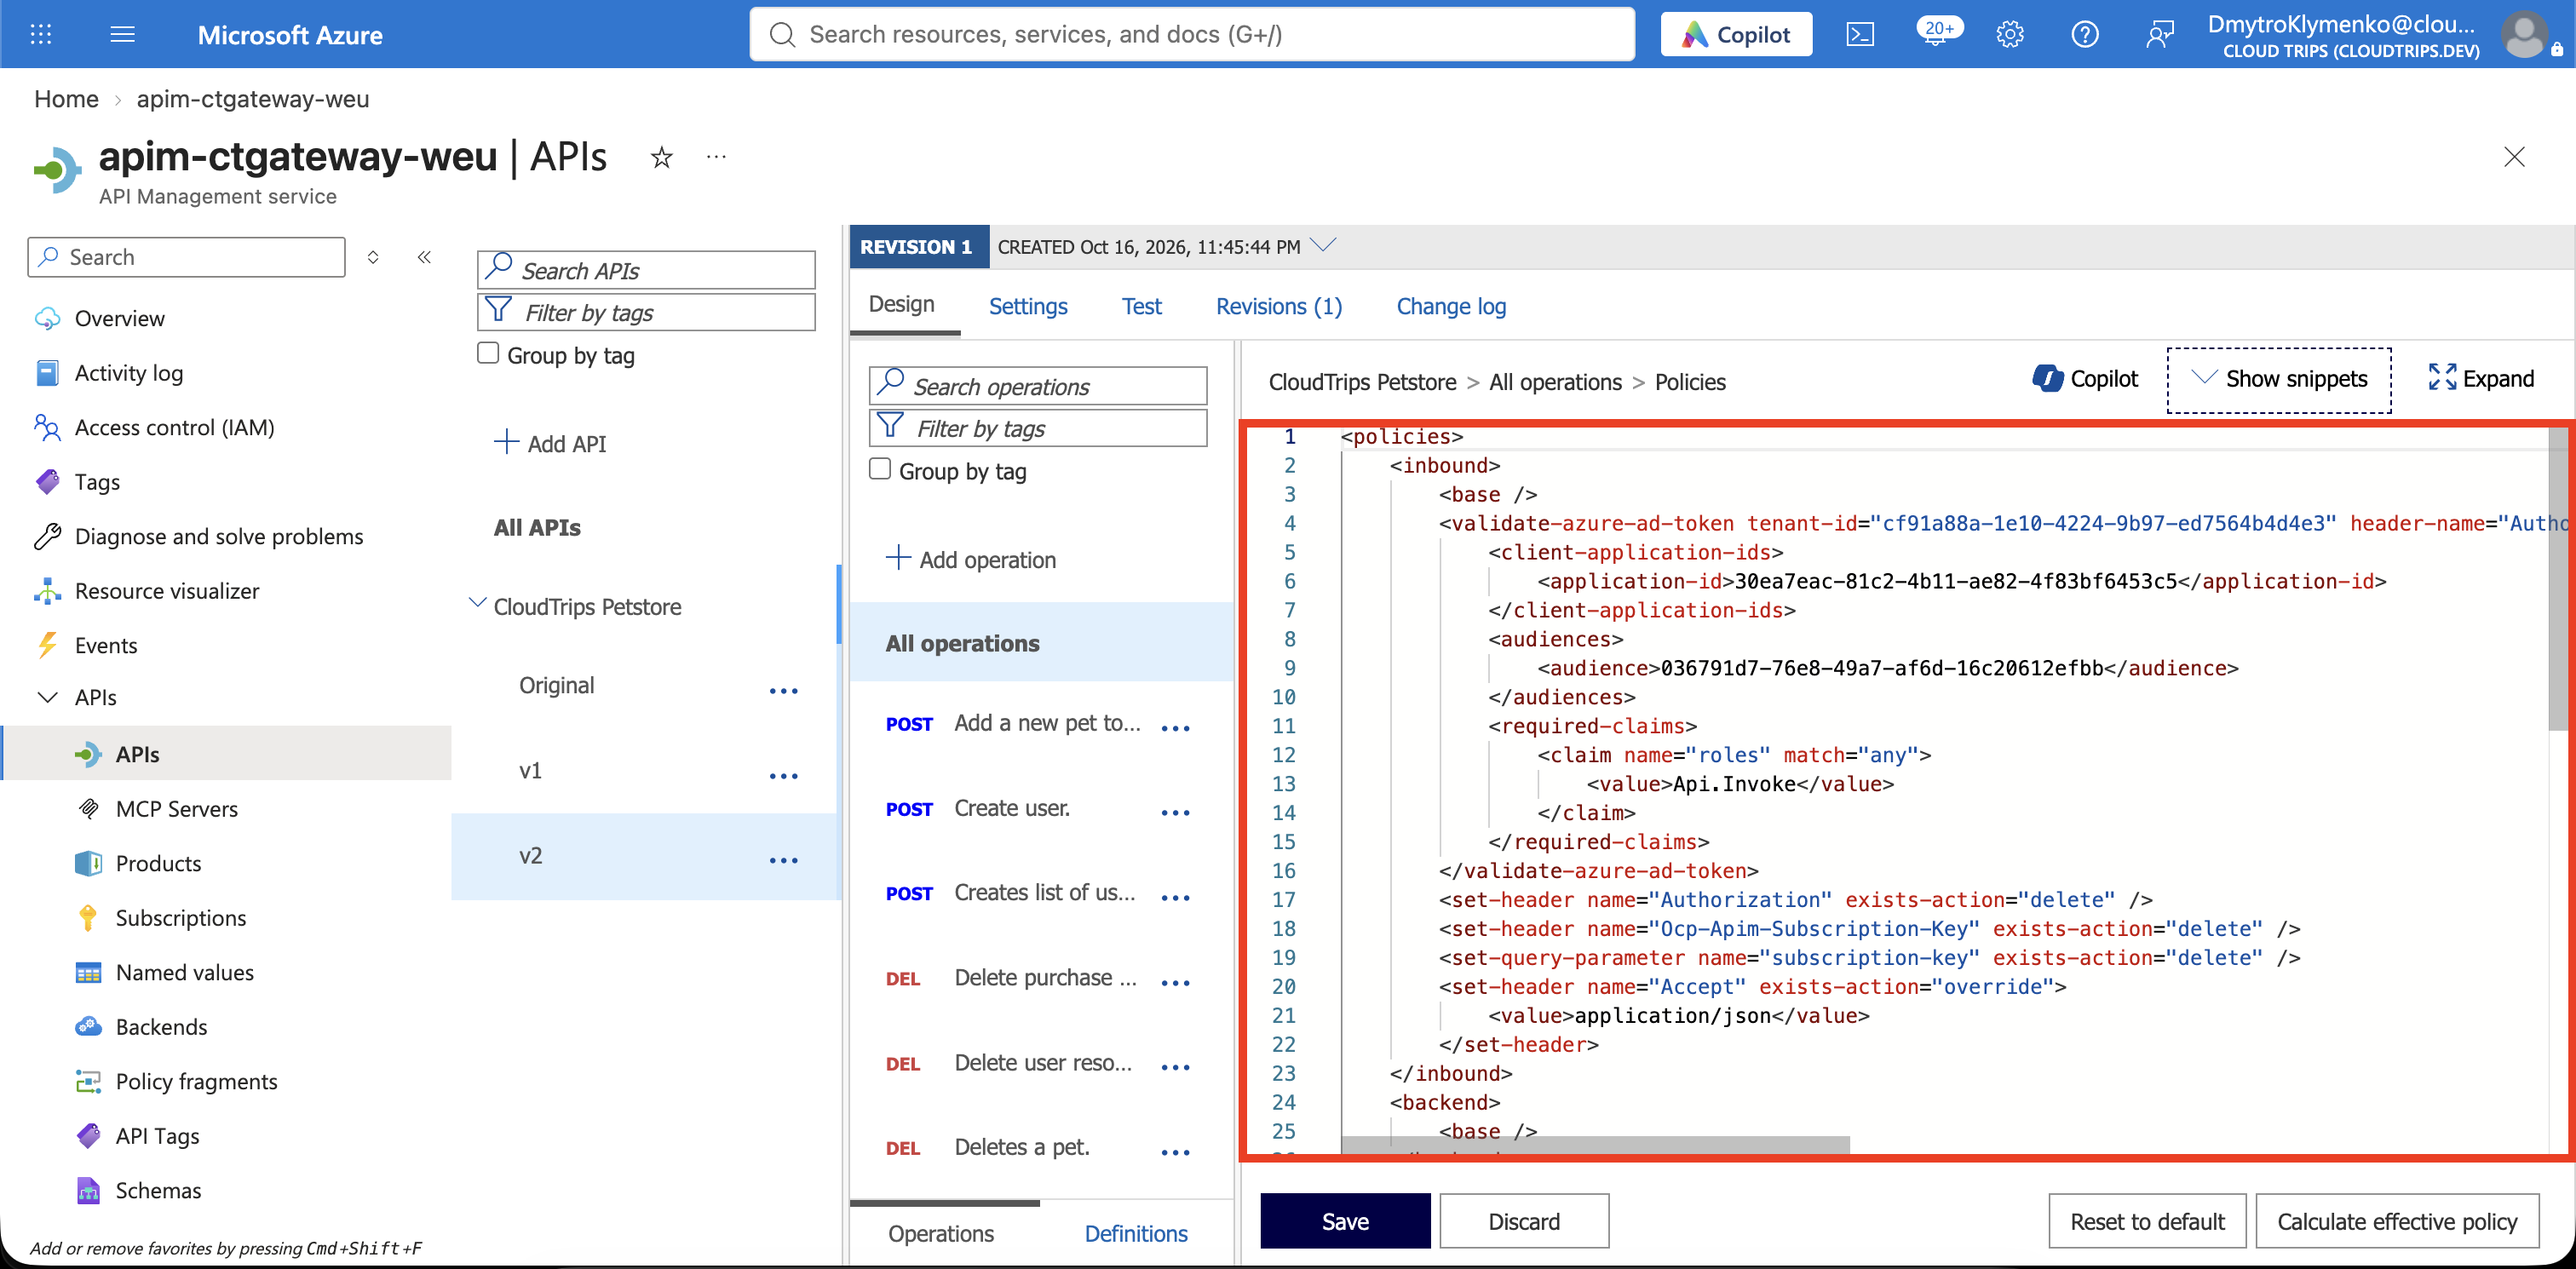This screenshot has height=1269, width=2576.
Task: Open the help question mark icon
Action: tap(2085, 34)
